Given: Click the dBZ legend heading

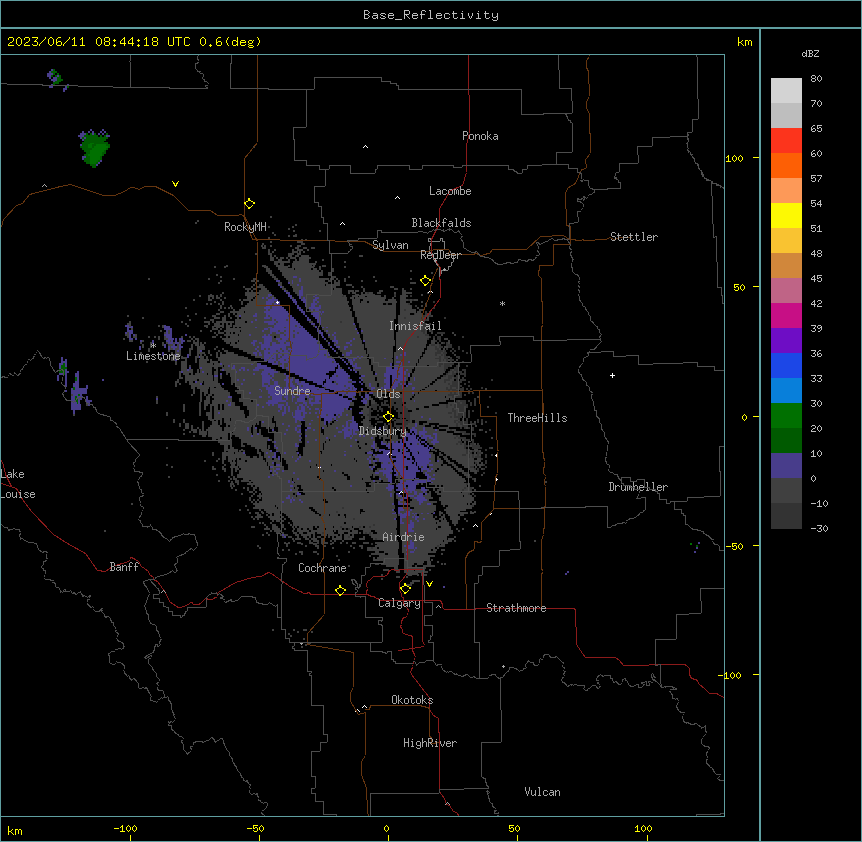Looking at the screenshot, I should coord(810,53).
